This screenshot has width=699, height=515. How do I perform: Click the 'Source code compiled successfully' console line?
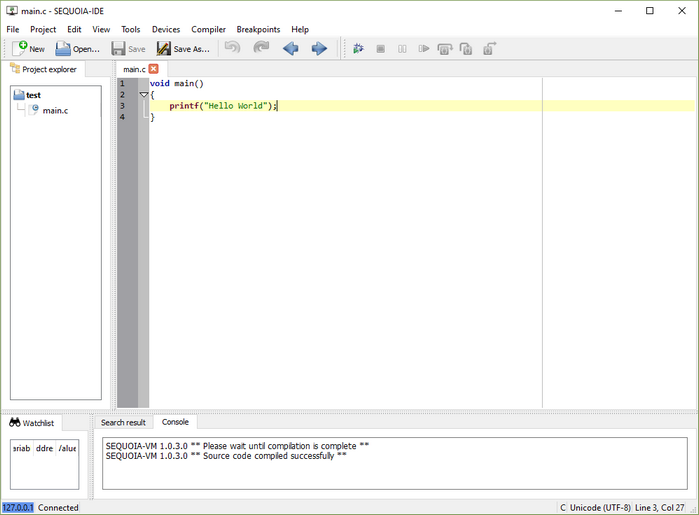coord(226,456)
